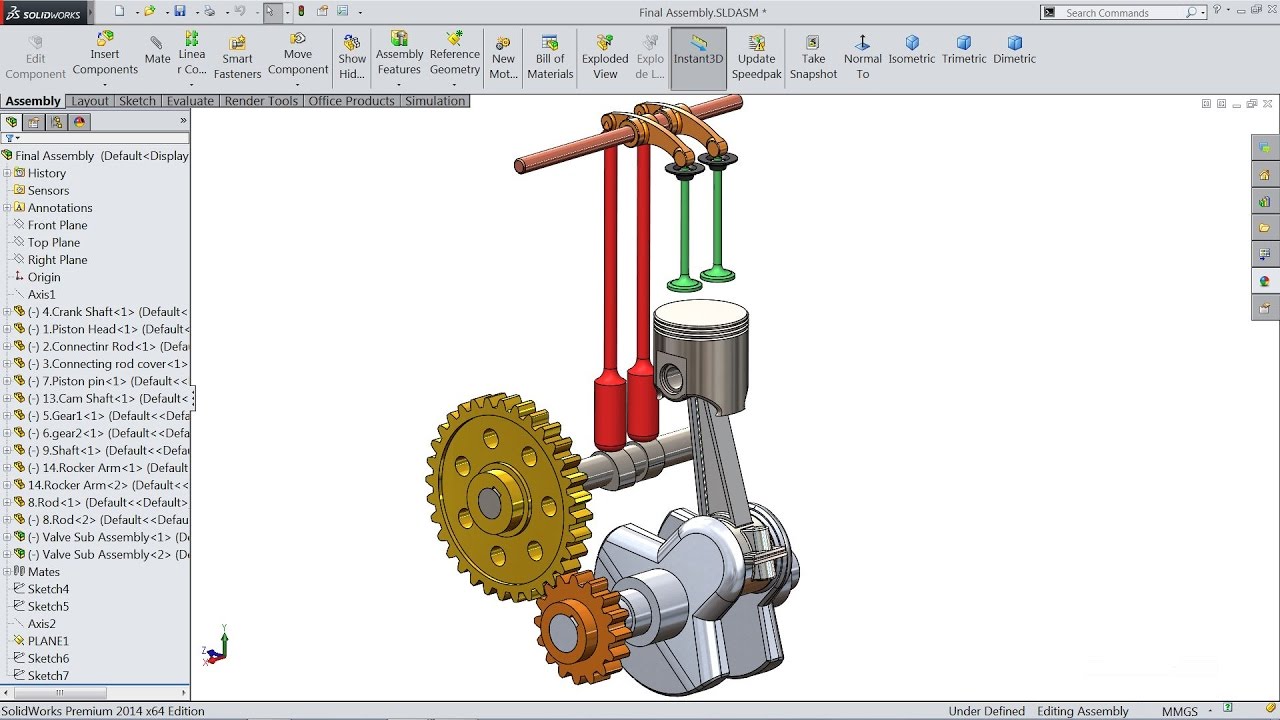The width and height of the screenshot is (1280, 720).
Task: Open Appearances task pane tab
Action: tap(1265, 282)
